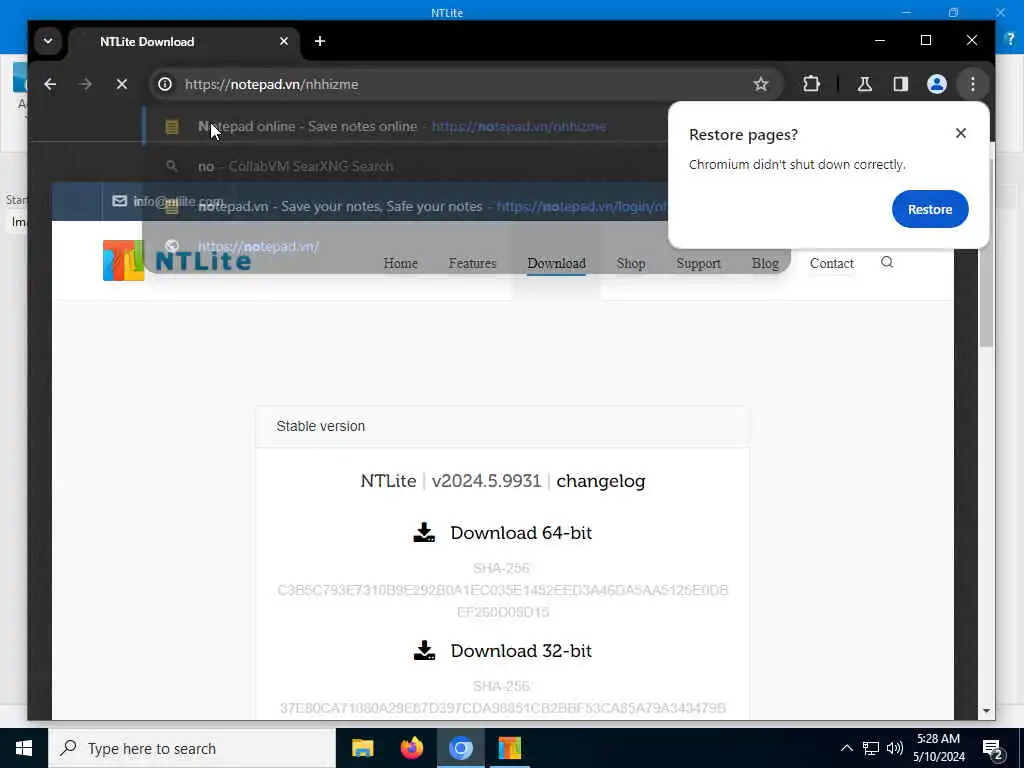Open the Extensions puzzle icon
1024x768 pixels.
(x=811, y=84)
